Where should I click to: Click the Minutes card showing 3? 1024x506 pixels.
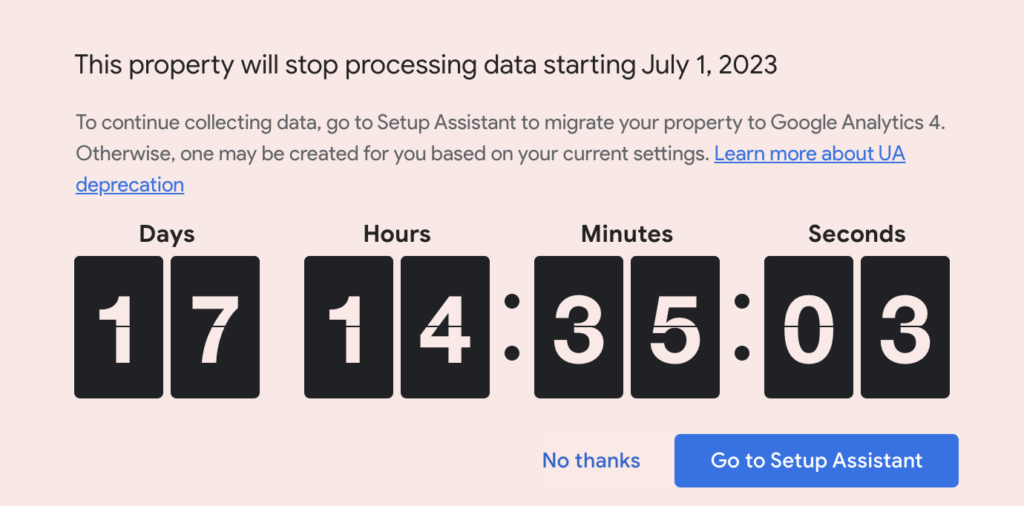[x=578, y=327]
